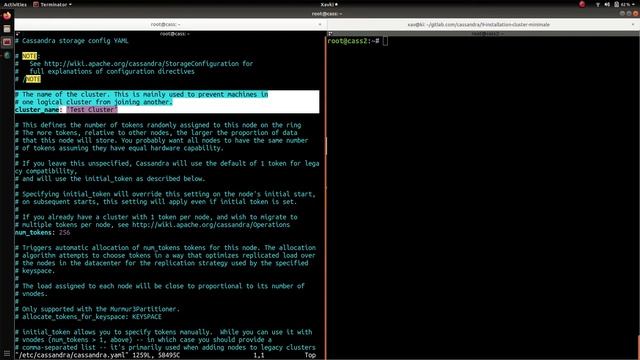Click the 'Test Cluster' value
Viewport: 640px width, 360px height.
tap(92, 110)
